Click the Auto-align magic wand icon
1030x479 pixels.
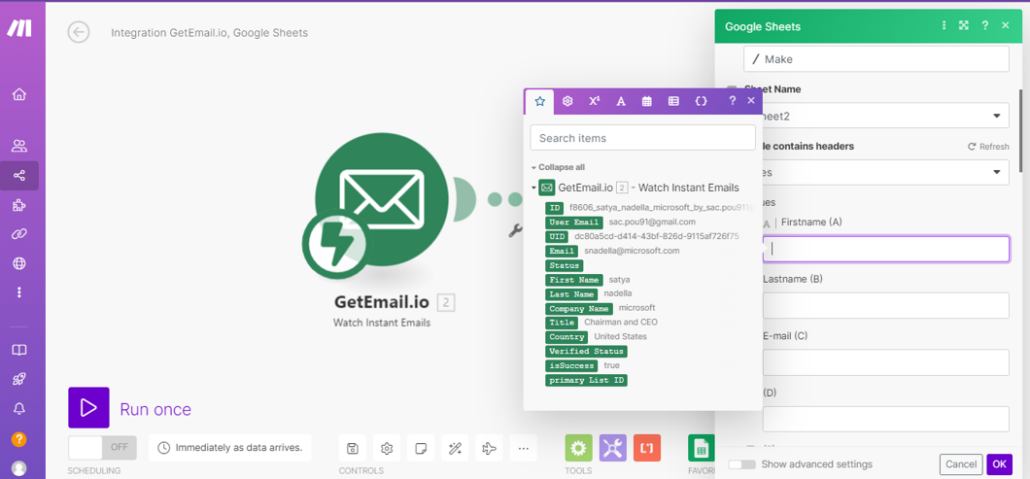click(455, 448)
